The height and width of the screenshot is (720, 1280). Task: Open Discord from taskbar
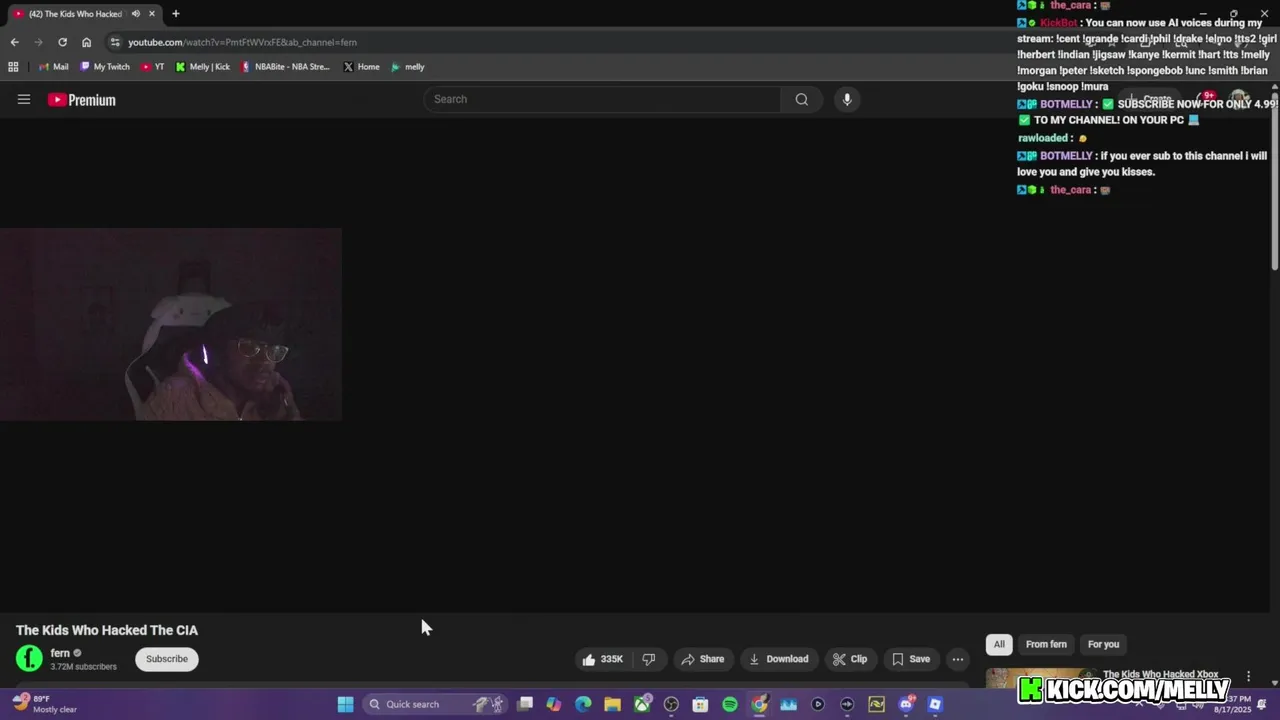tap(906, 704)
